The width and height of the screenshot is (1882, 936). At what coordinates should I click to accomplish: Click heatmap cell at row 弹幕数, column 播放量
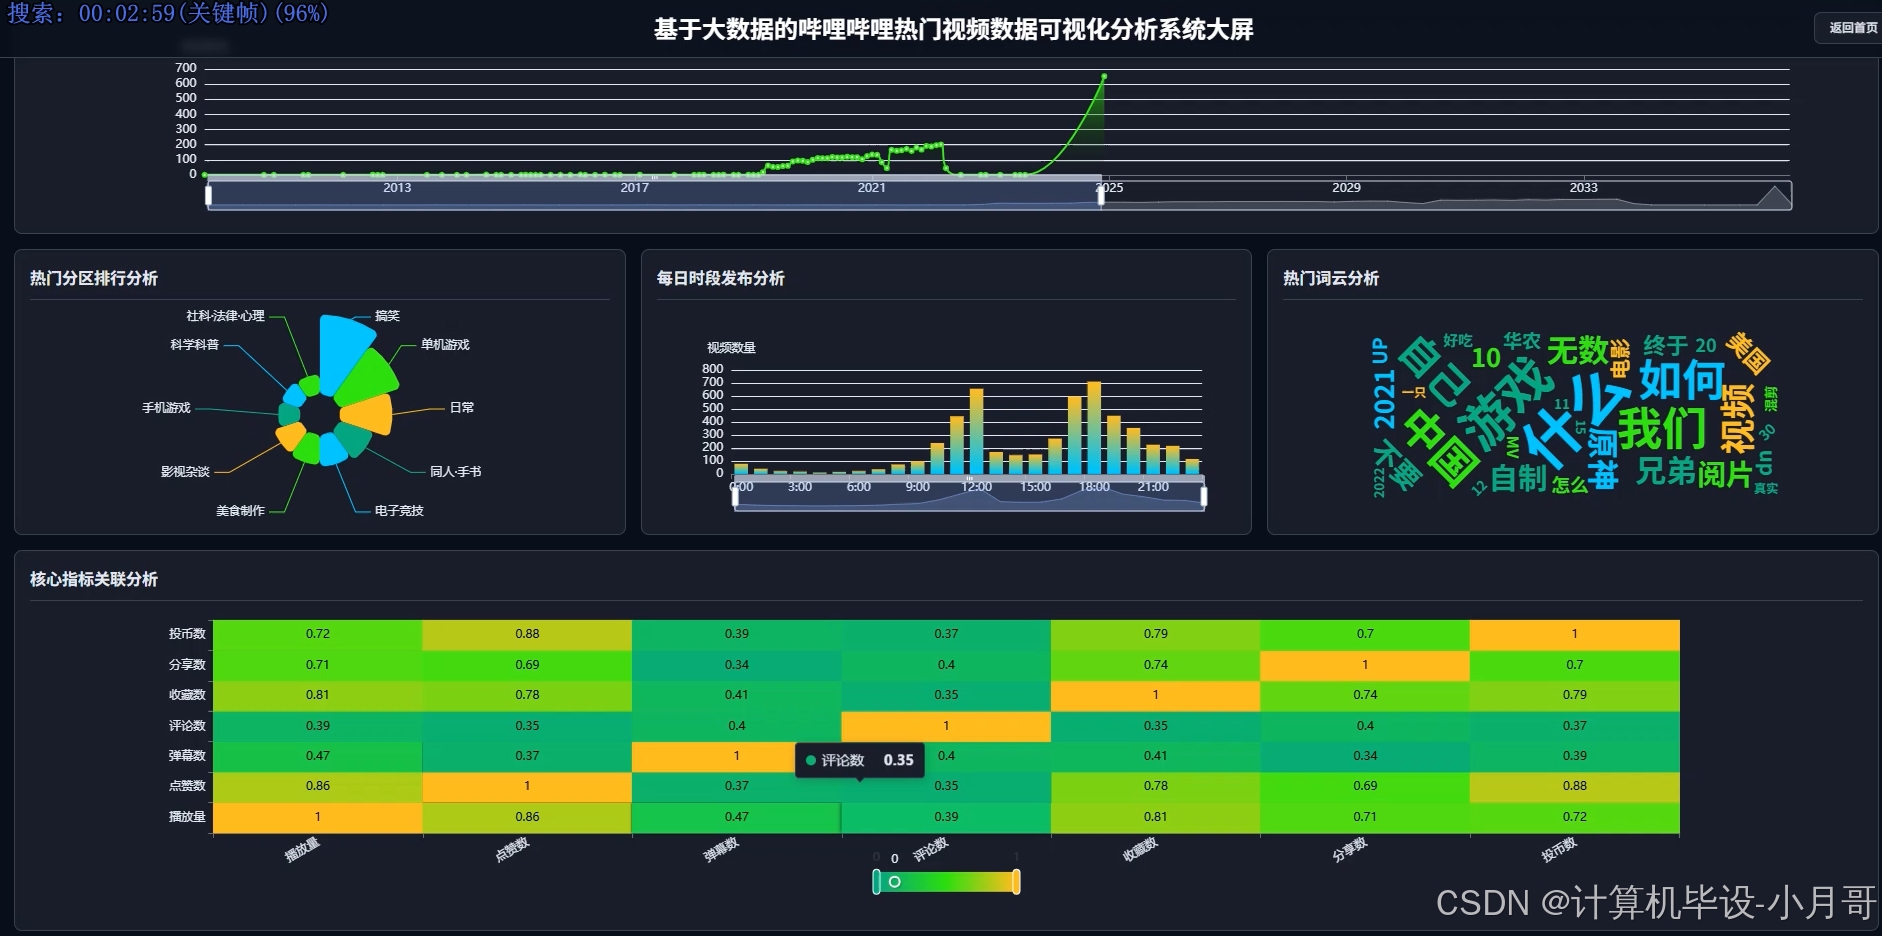[x=318, y=756]
